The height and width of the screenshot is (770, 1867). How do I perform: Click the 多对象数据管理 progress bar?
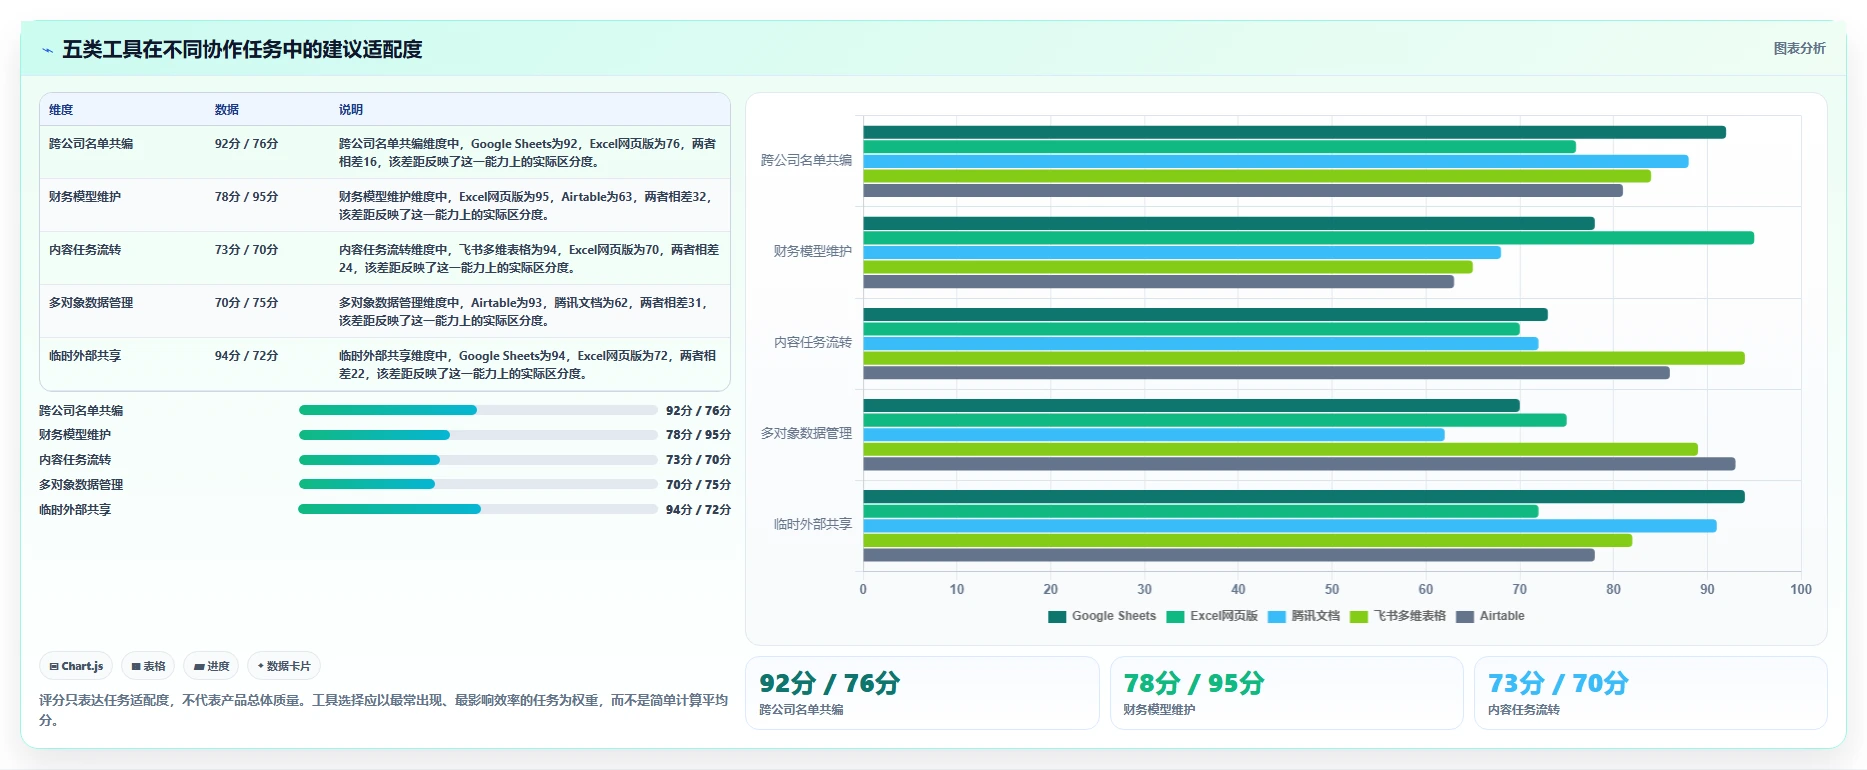pos(478,484)
